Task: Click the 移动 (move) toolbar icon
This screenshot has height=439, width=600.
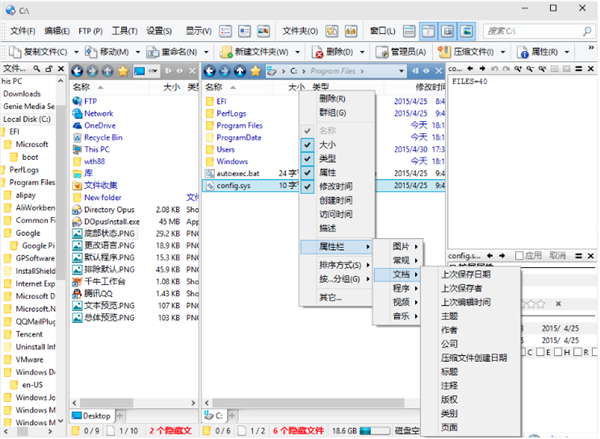Action: point(94,51)
